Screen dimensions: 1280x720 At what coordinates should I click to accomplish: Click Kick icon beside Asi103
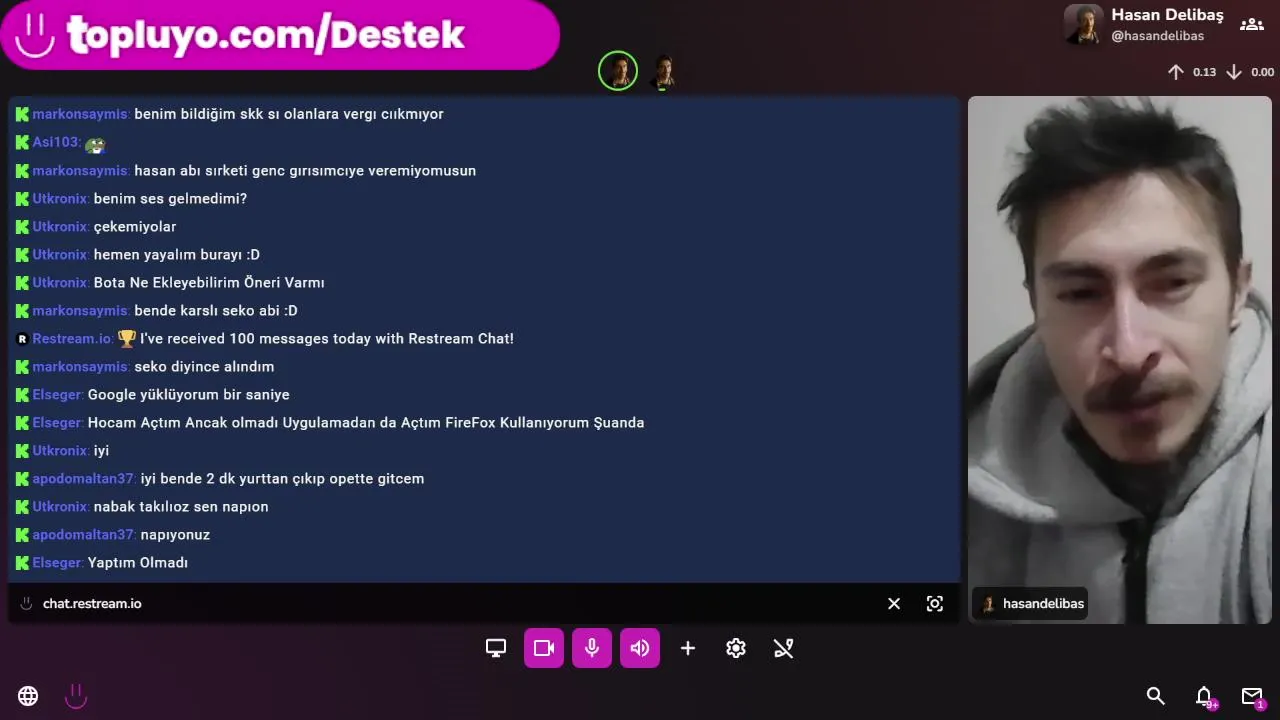click(22, 143)
